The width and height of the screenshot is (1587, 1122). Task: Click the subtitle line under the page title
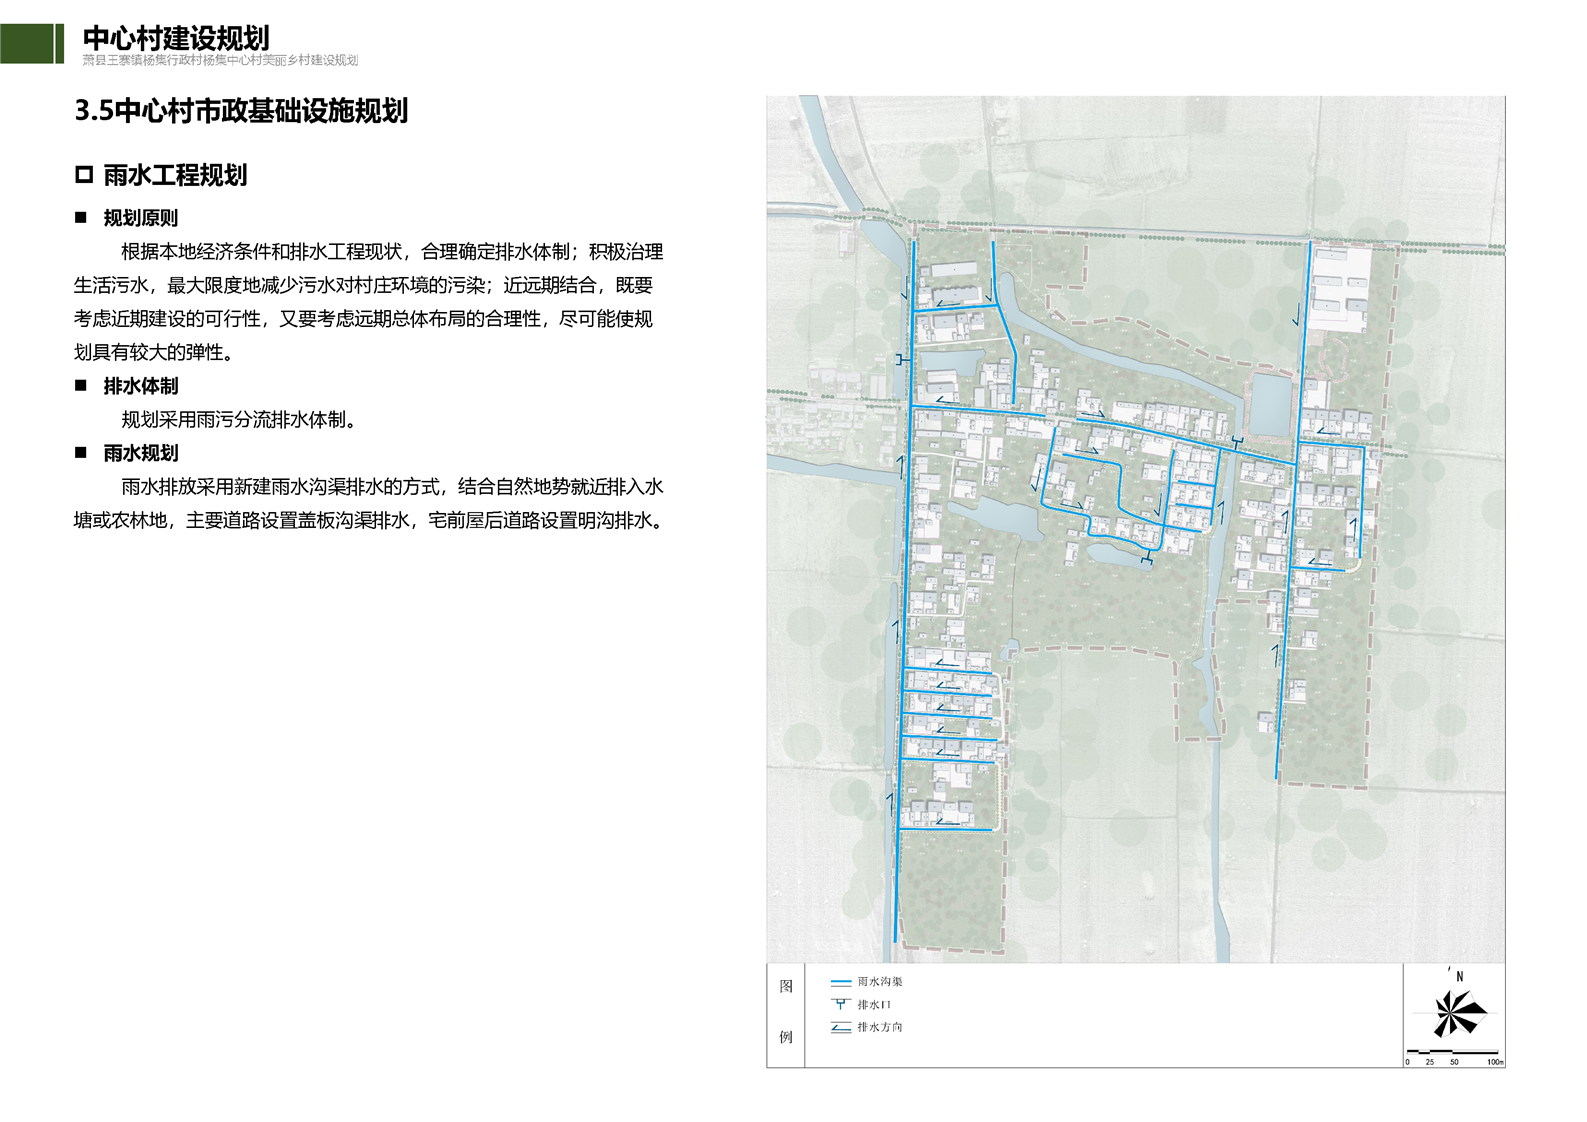pos(220,61)
